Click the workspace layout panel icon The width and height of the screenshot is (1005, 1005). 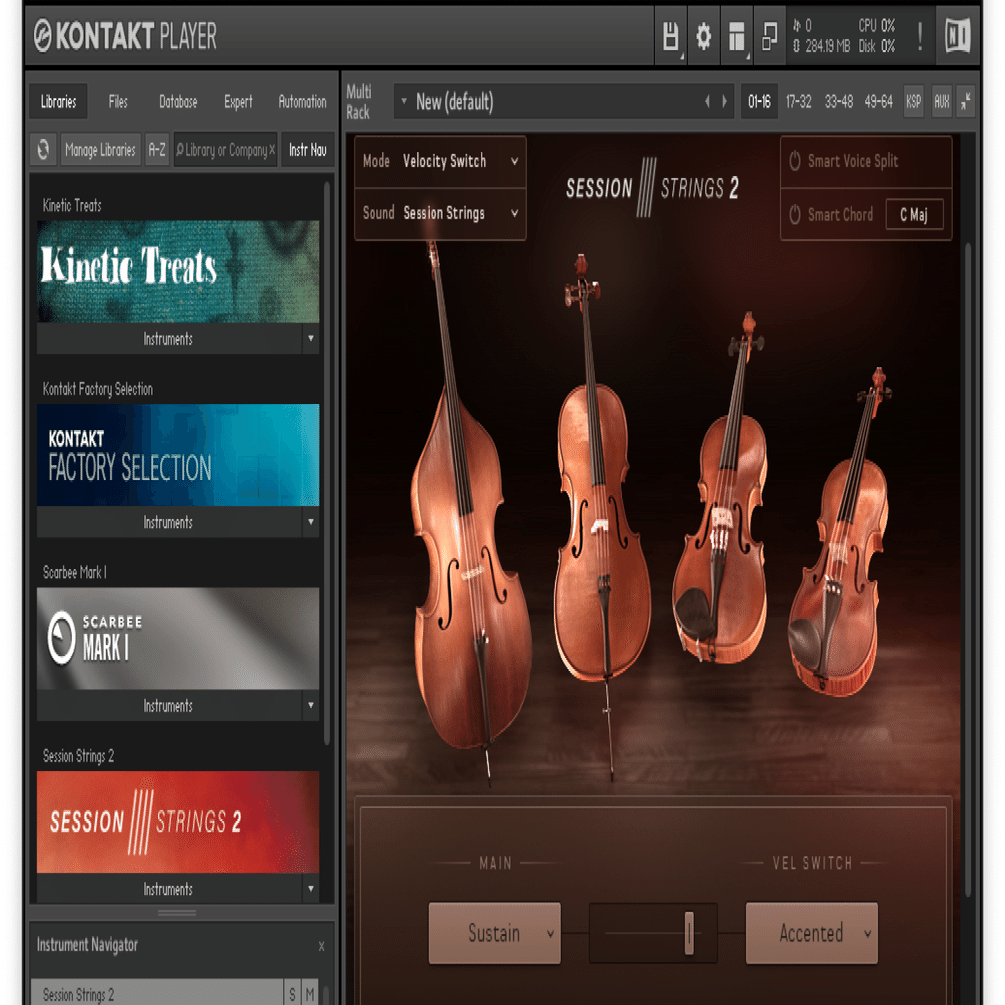[x=737, y=36]
